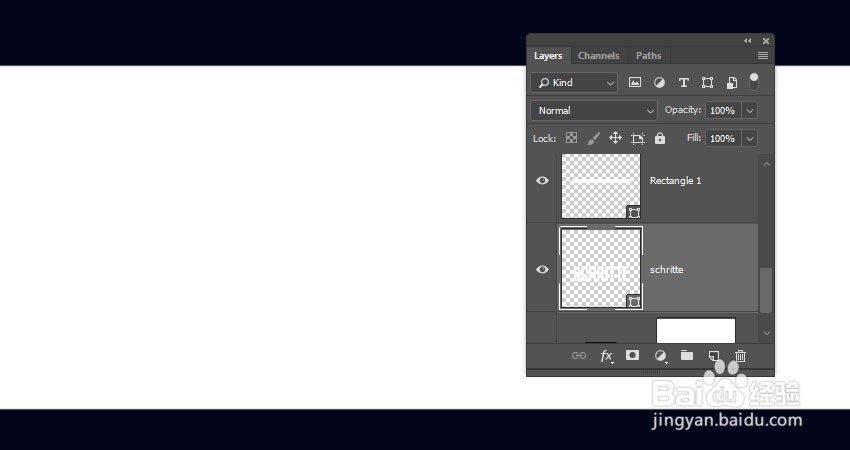Click the scroll down arrow in layers list

(x=767, y=333)
